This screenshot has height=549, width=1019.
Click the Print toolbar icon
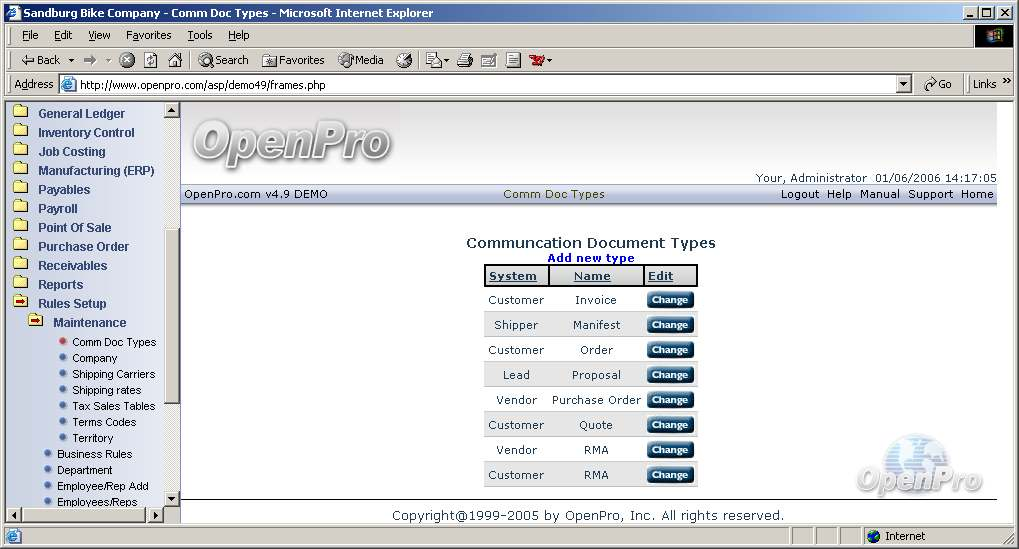tap(464, 60)
